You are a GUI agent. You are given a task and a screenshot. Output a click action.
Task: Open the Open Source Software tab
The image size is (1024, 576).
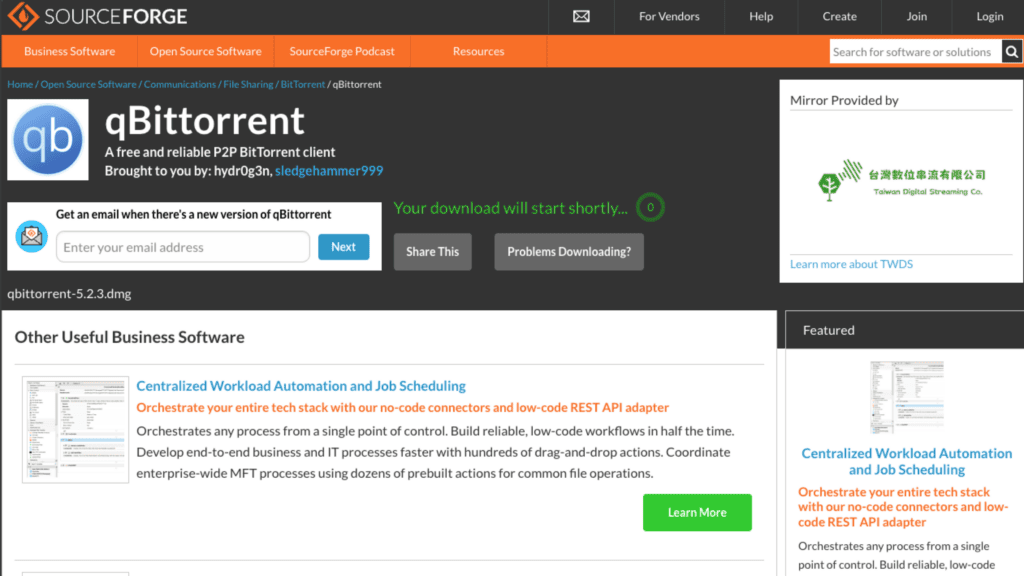[205, 51]
